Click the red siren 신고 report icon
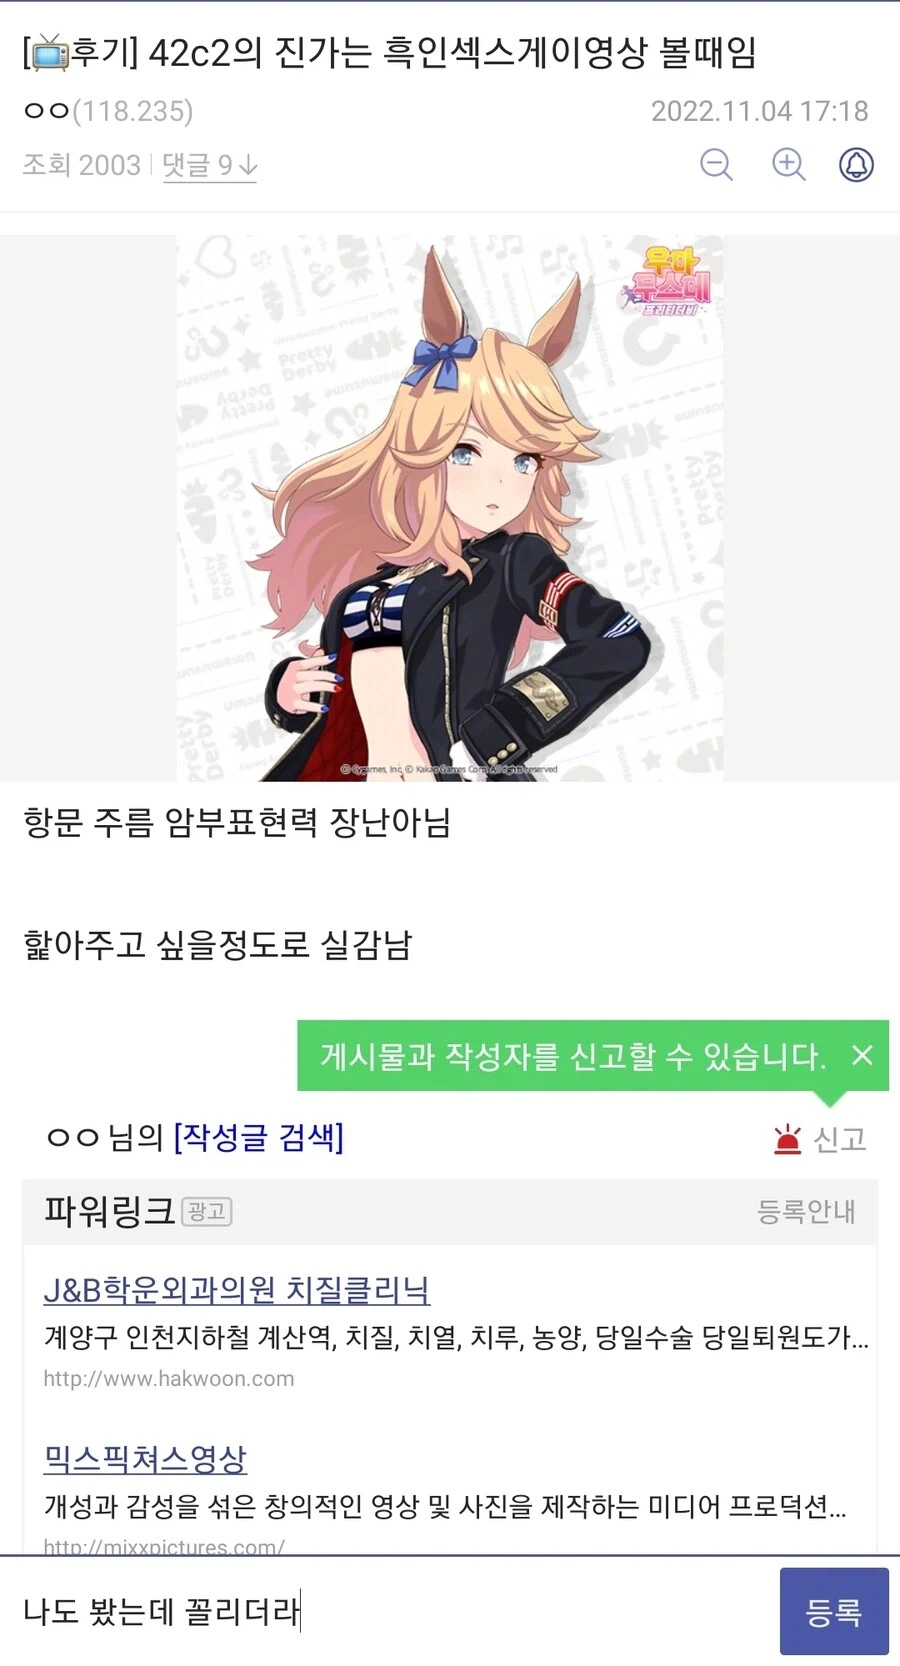Image resolution: width=900 pixels, height=1666 pixels. [788, 1139]
